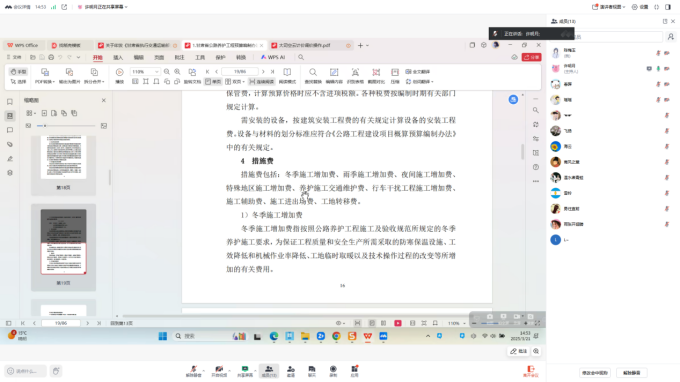680x382 pixels.
Task: Click the print icon in the quick access bar
Action: pos(51,57)
